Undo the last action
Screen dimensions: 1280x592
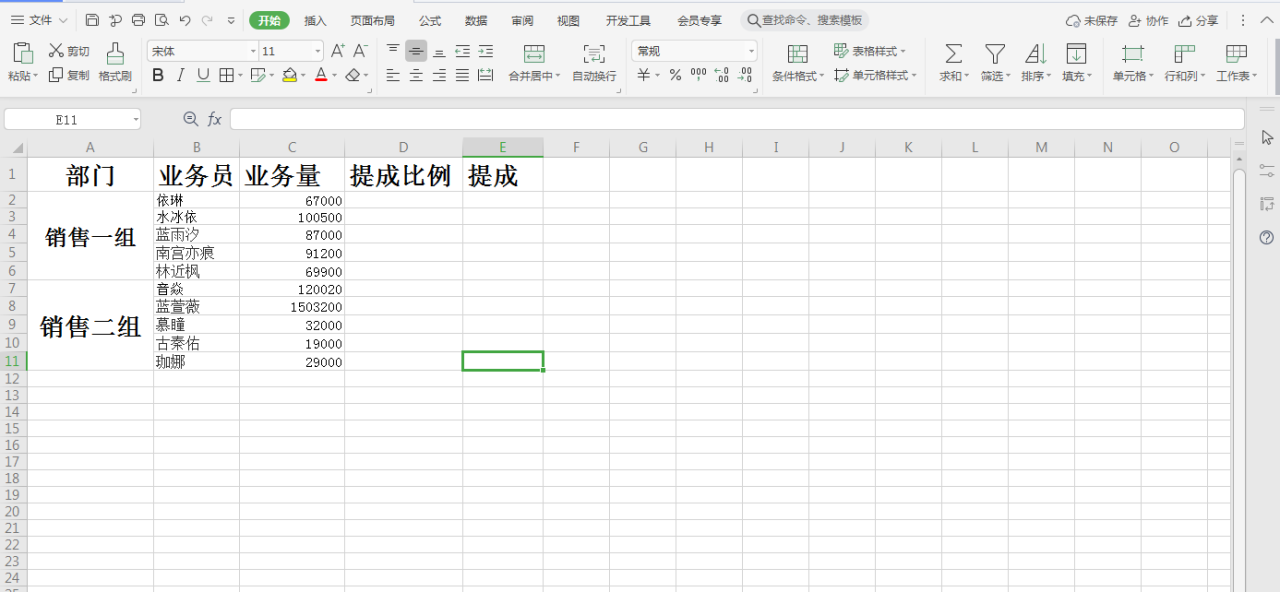pos(184,20)
